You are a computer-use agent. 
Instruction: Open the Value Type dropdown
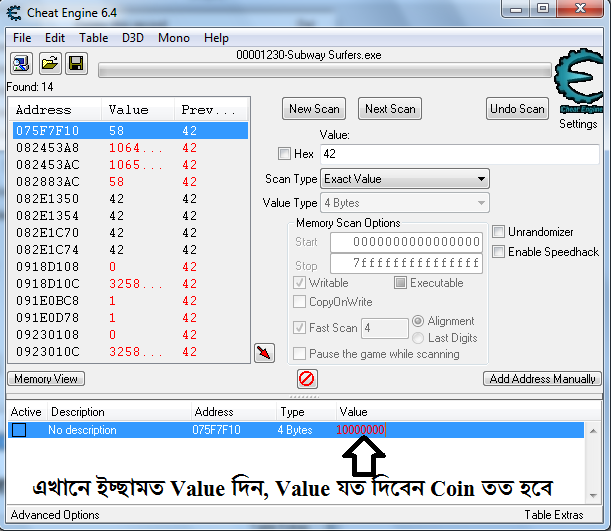(405, 203)
